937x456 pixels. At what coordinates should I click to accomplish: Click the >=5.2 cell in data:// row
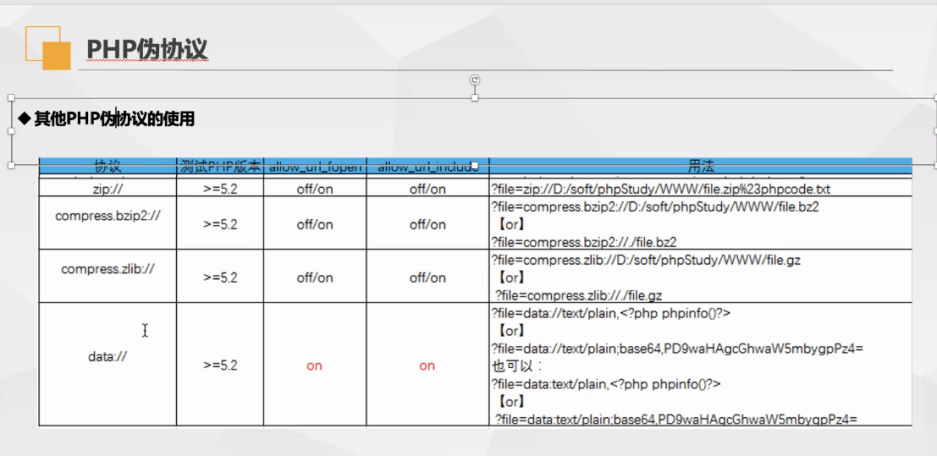point(220,366)
